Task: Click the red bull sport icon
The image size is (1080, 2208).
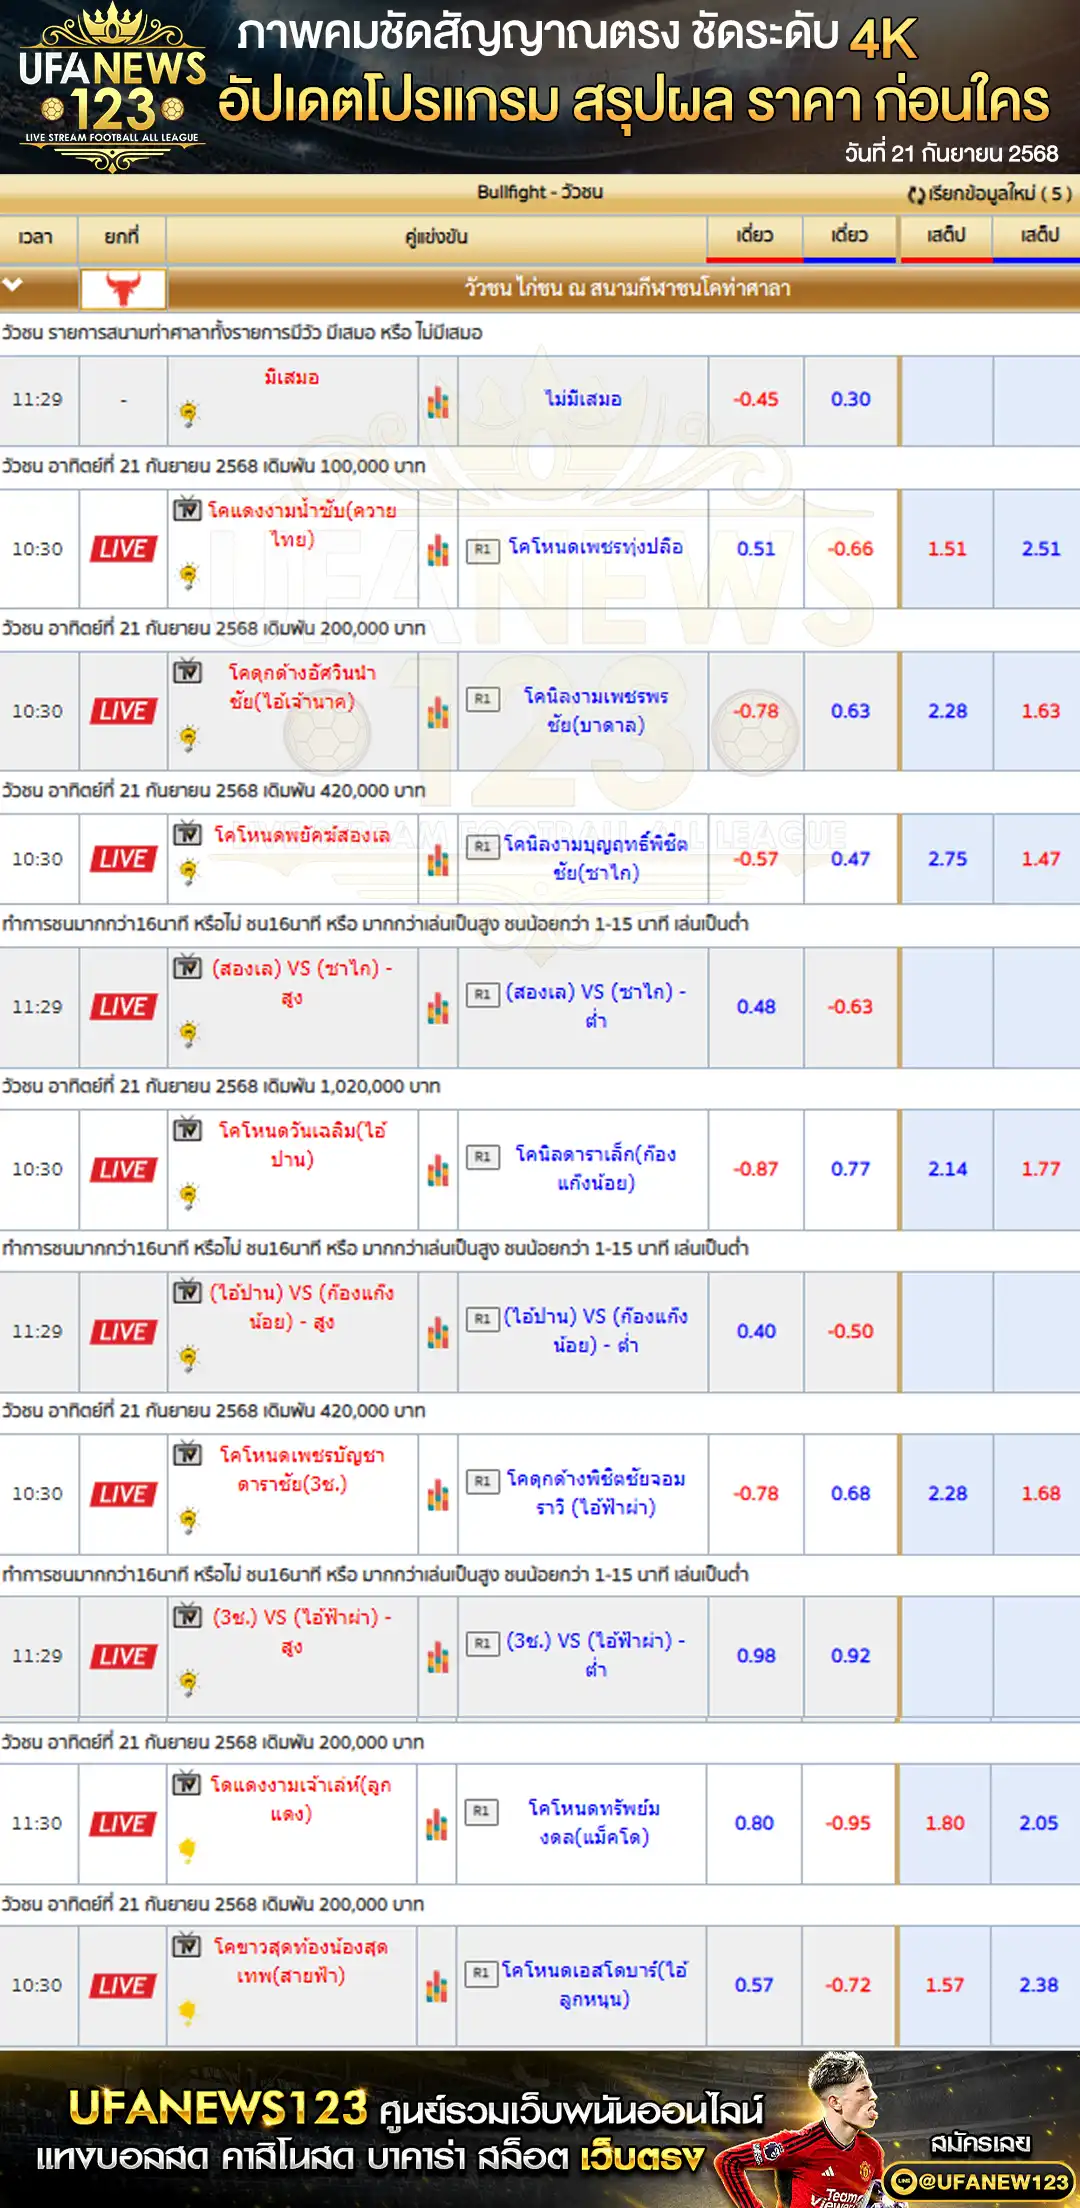Action: pyautogui.click(x=123, y=289)
